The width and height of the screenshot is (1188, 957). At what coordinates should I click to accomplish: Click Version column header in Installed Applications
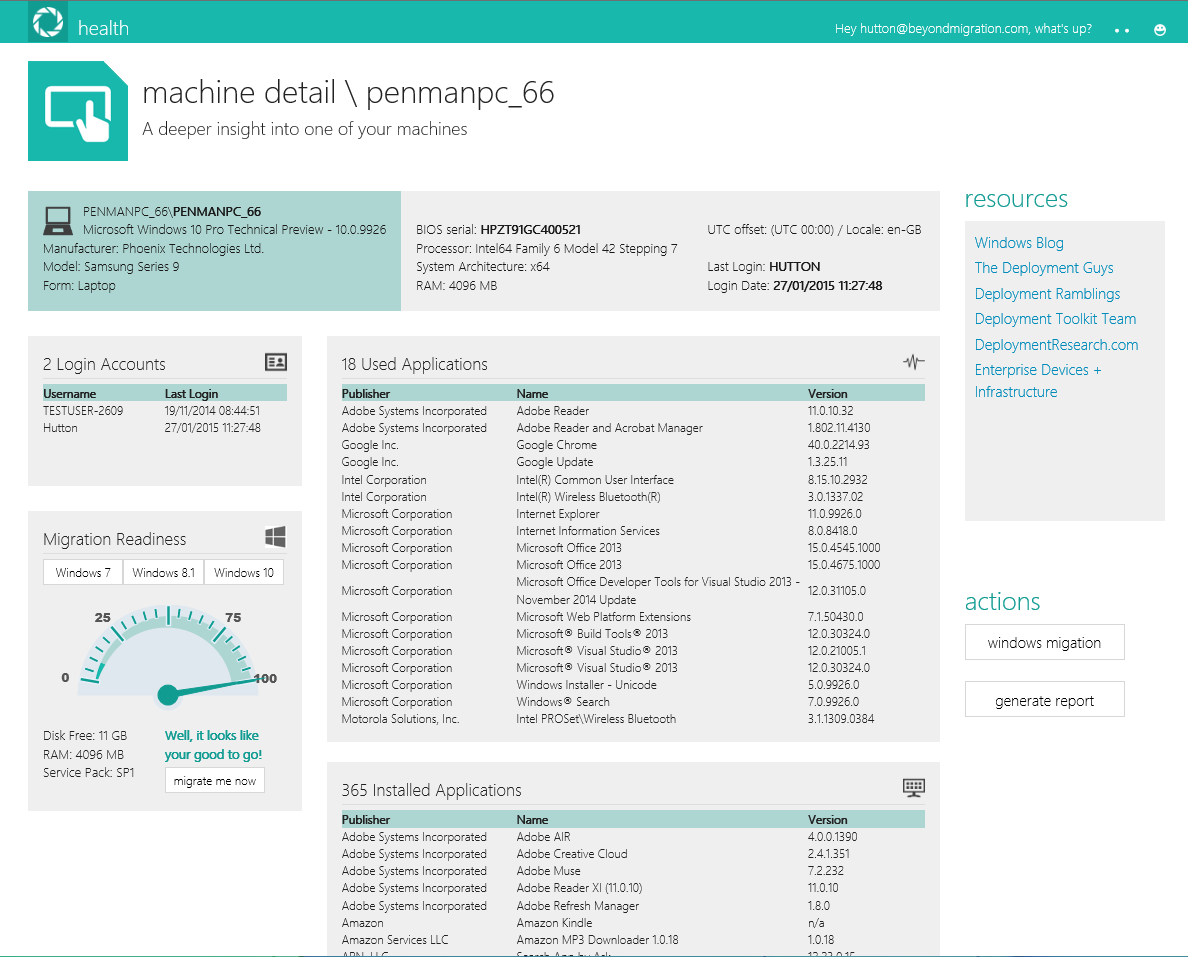827,820
